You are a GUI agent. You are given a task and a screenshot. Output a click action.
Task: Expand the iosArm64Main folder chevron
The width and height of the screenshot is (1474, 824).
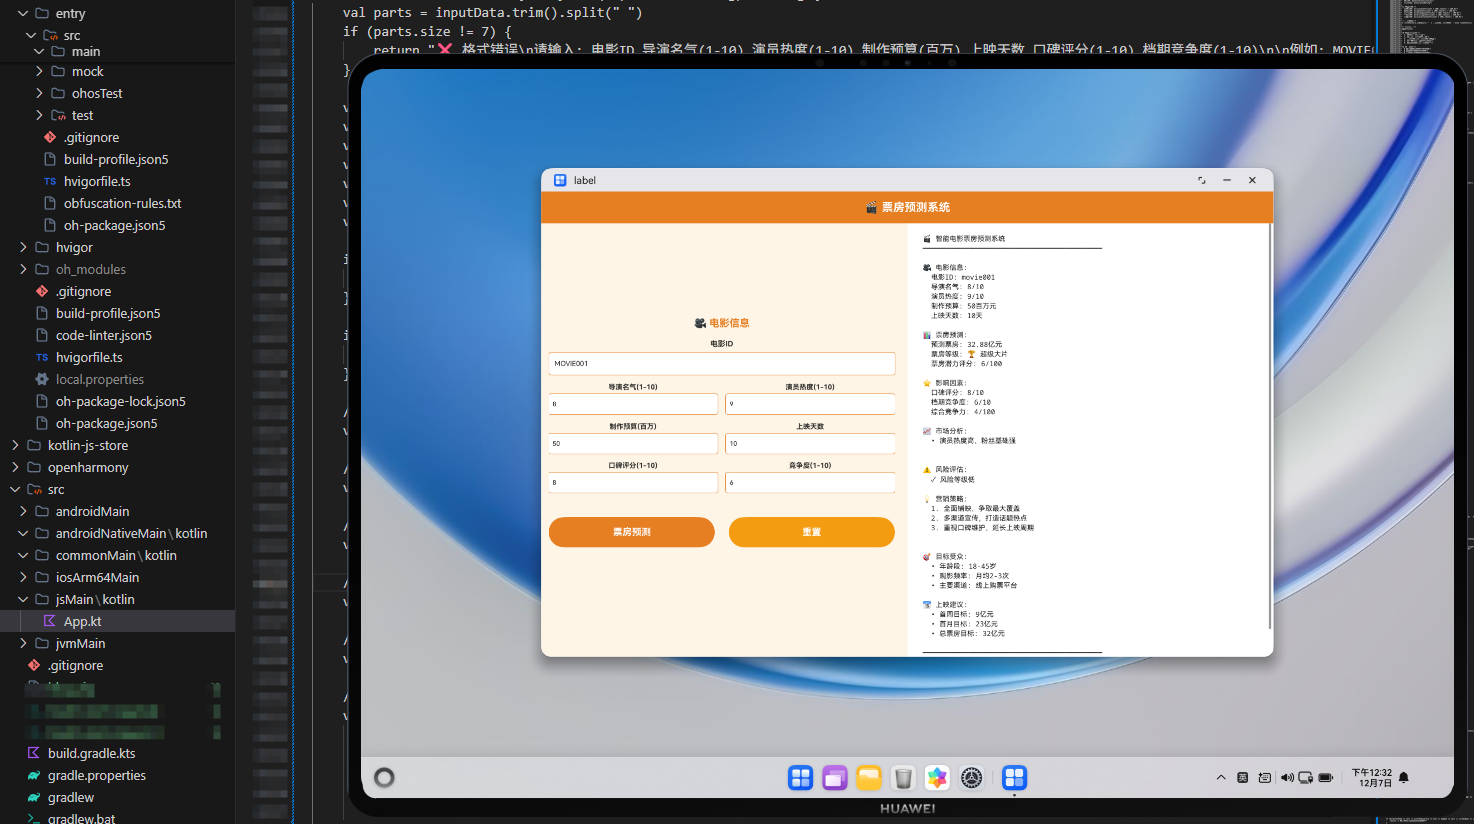23,577
